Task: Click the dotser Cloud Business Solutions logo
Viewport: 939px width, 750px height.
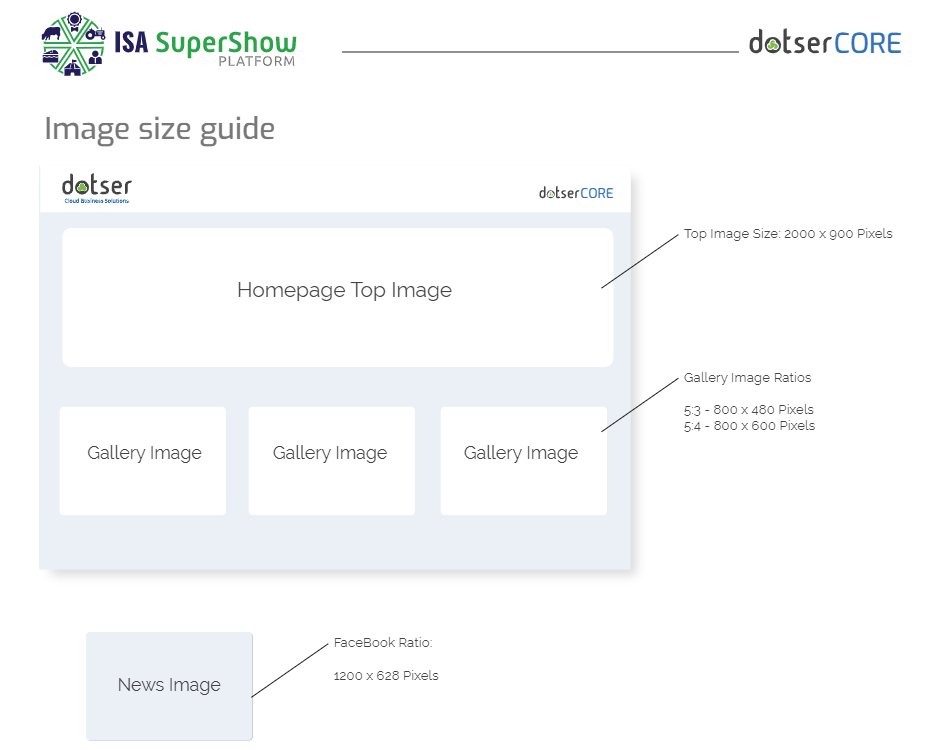Action: (x=96, y=188)
